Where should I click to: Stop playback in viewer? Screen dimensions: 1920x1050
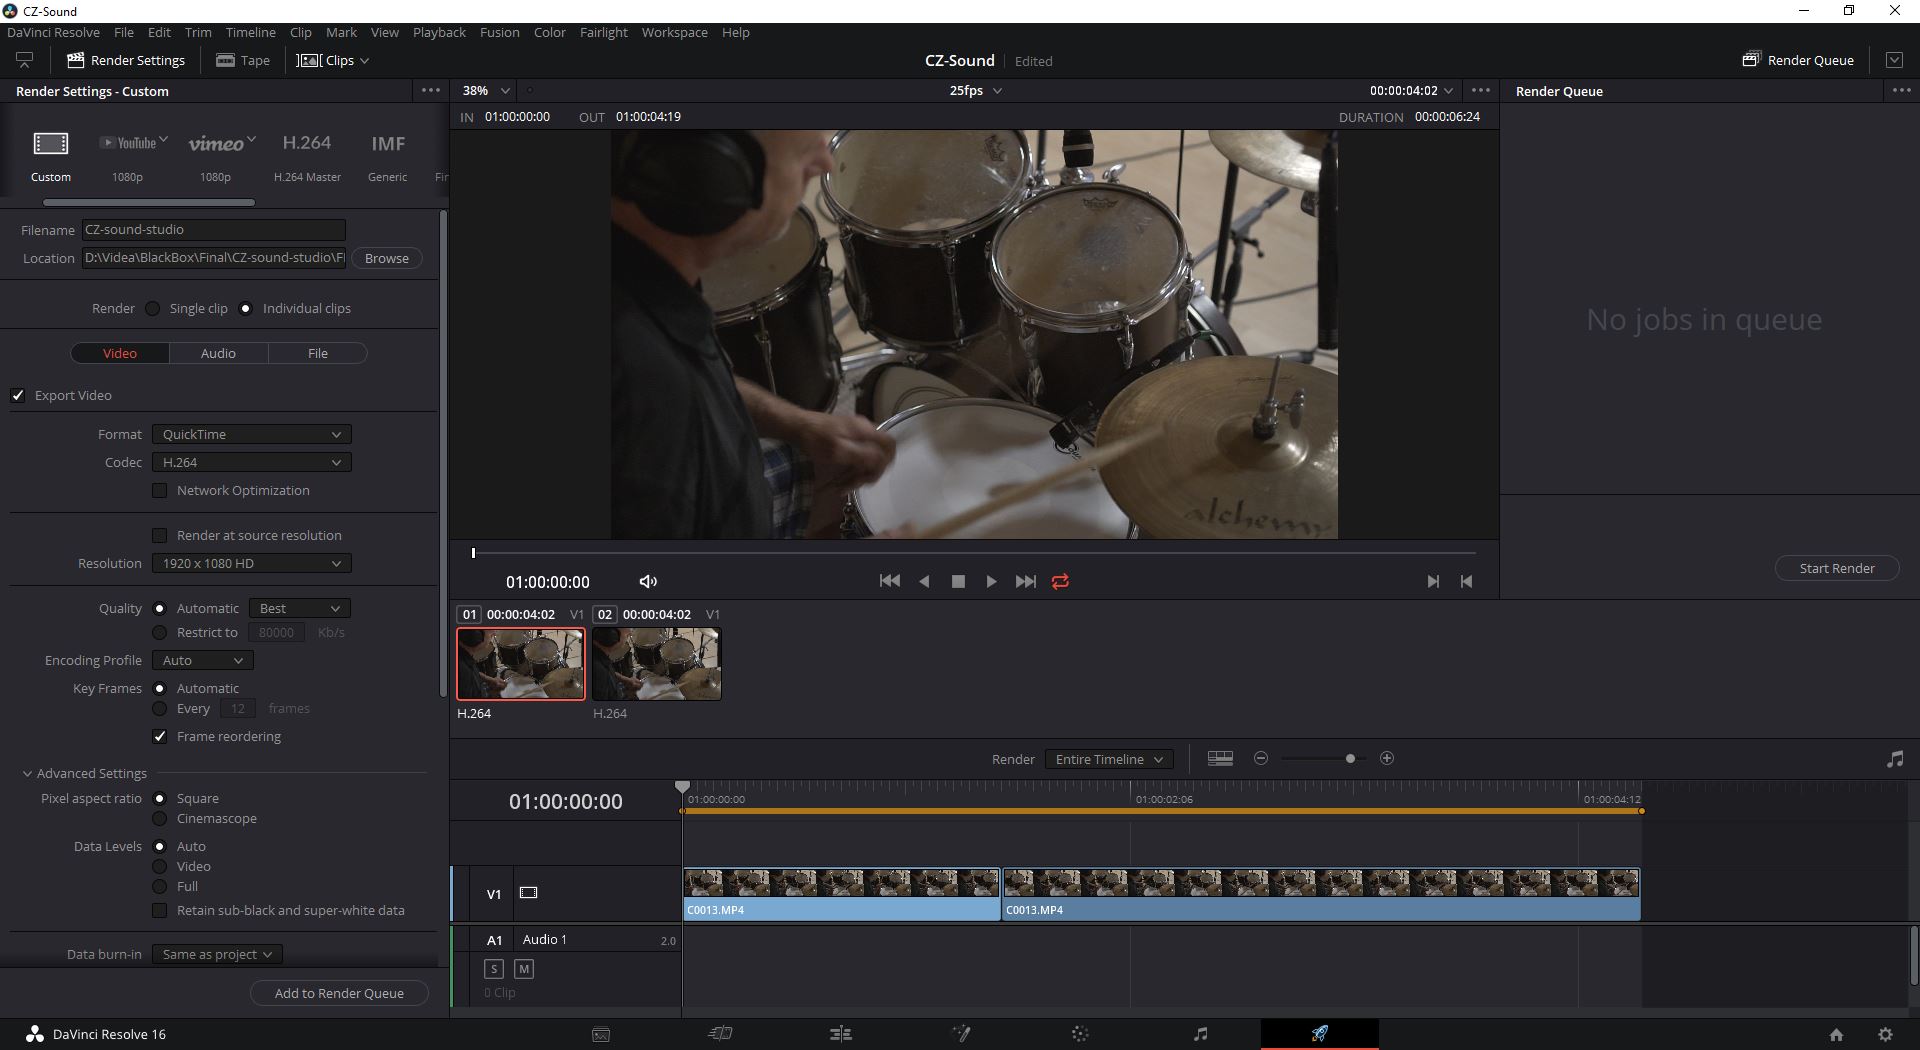click(958, 581)
